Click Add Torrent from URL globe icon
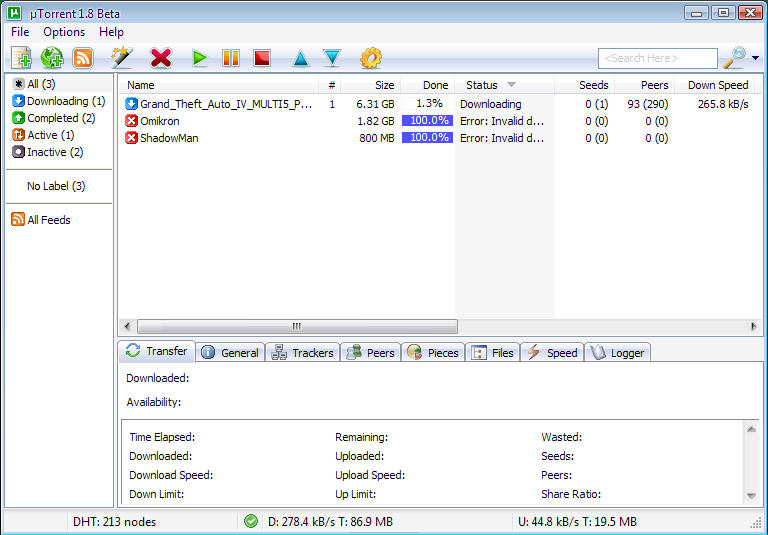The image size is (768, 535). click(x=52, y=58)
